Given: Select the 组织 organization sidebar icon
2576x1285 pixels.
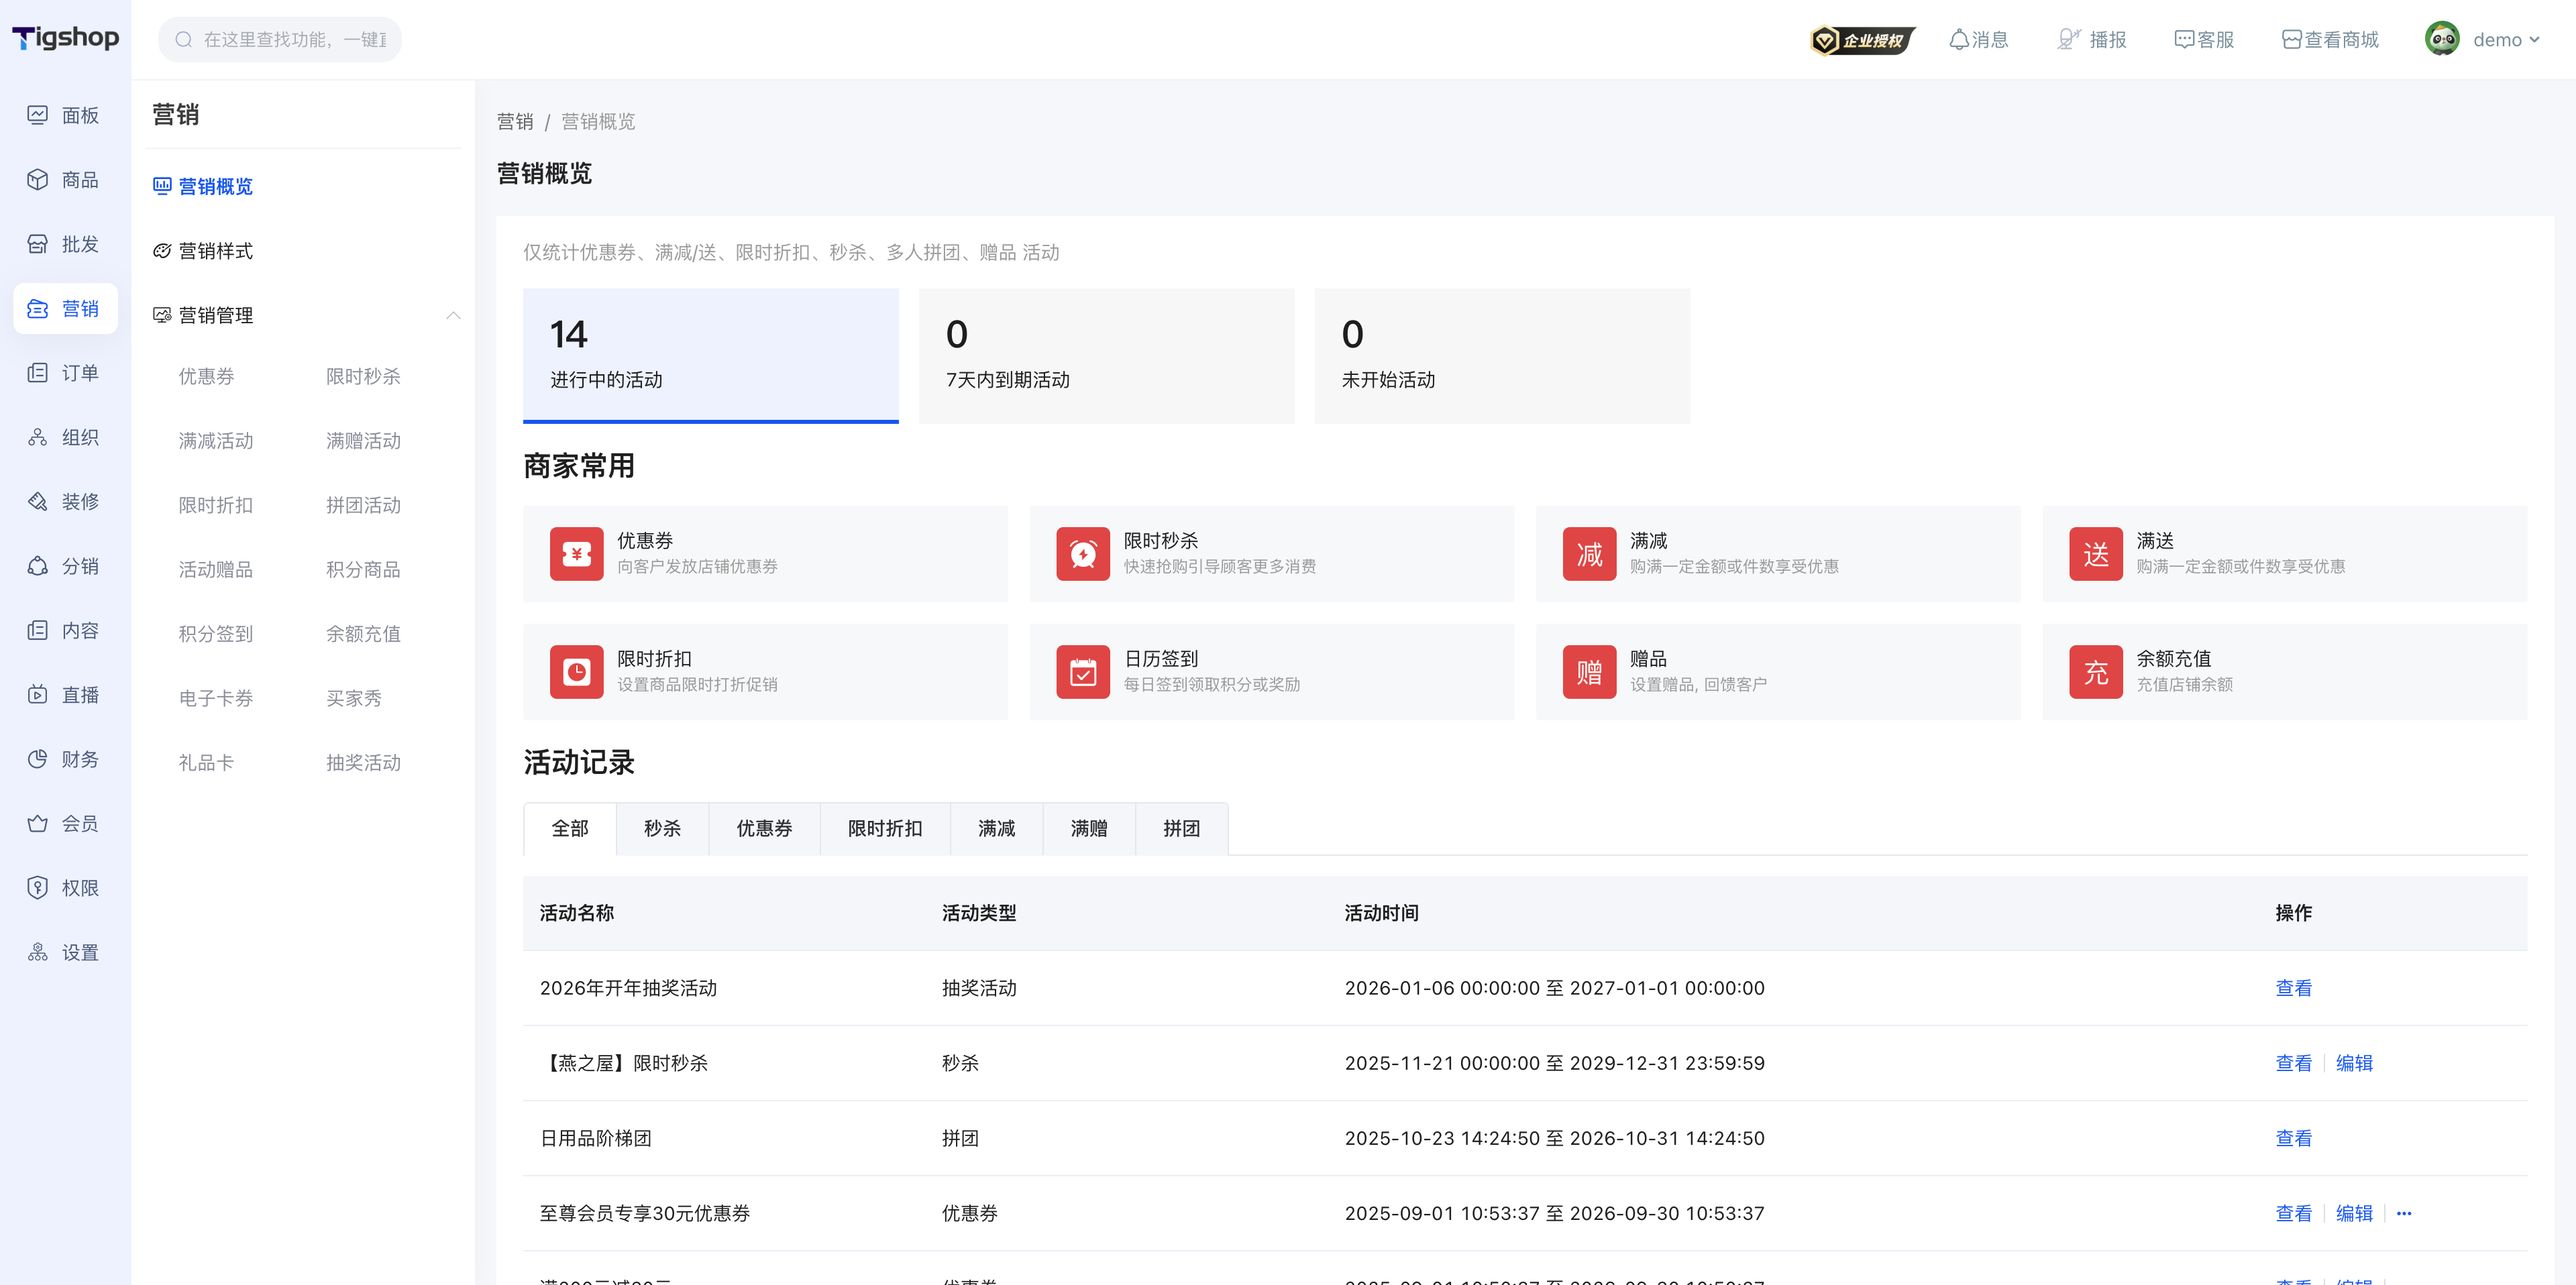Looking at the screenshot, I should [x=37, y=437].
